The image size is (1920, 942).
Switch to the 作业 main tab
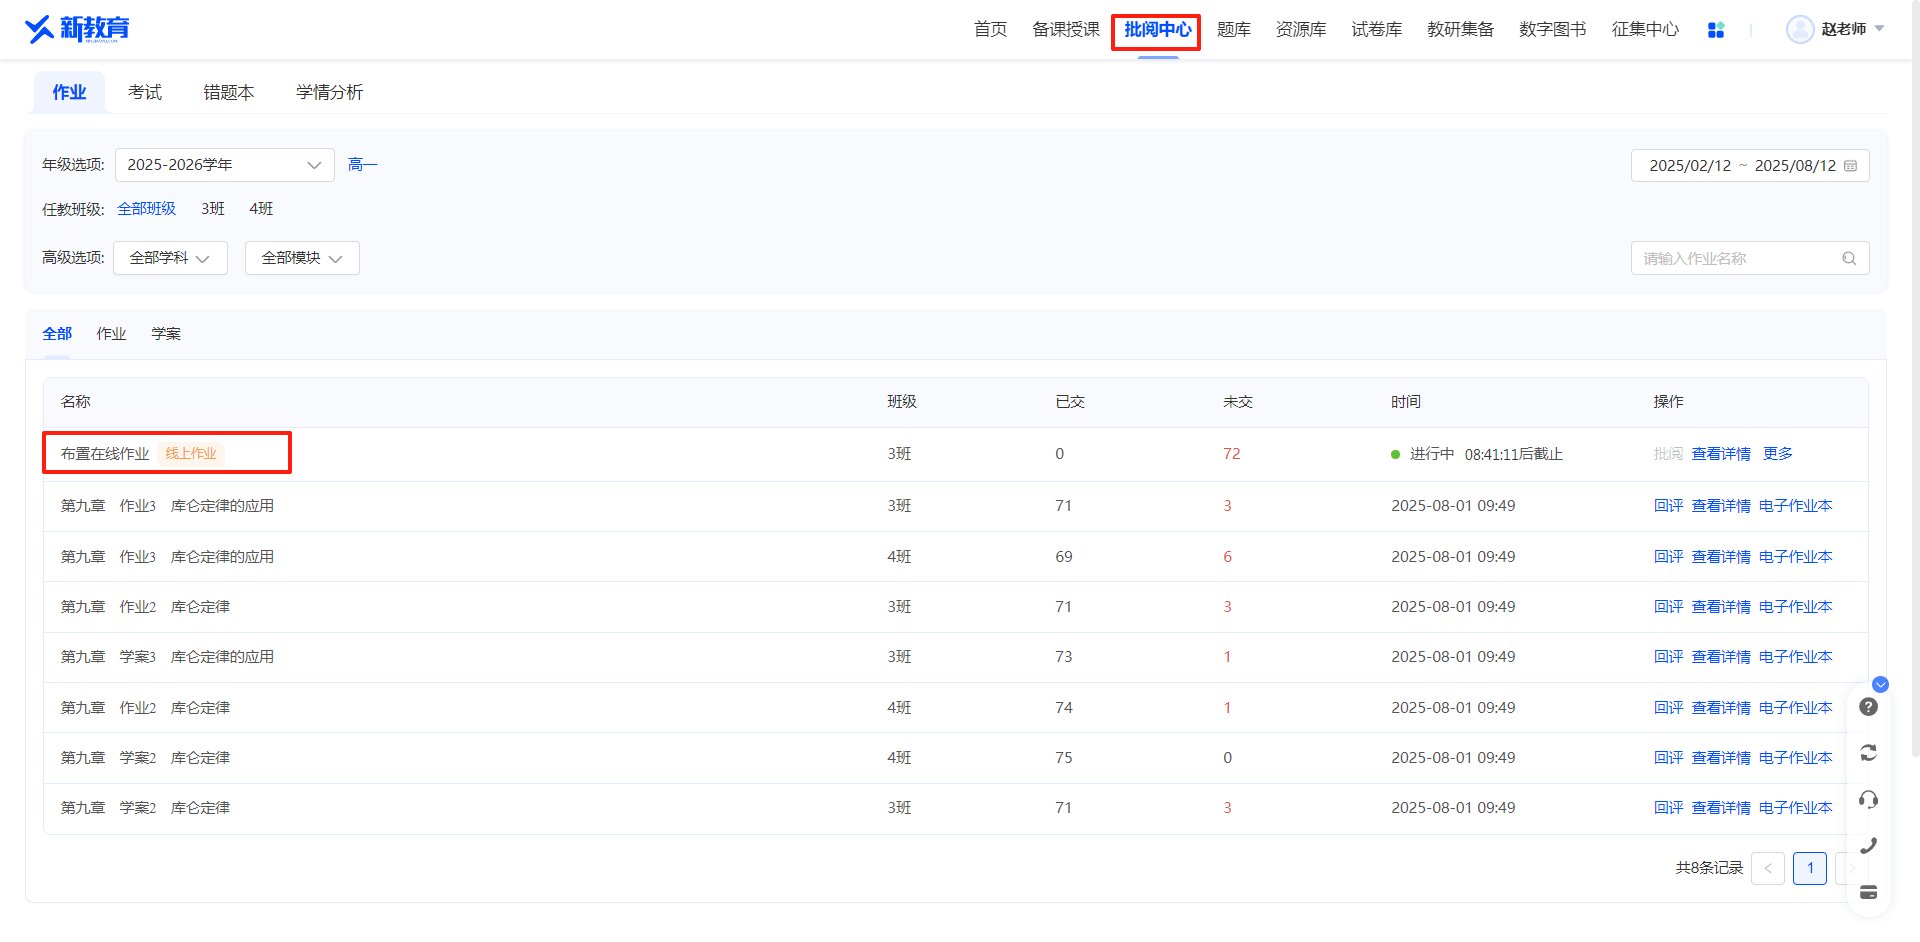click(x=69, y=92)
